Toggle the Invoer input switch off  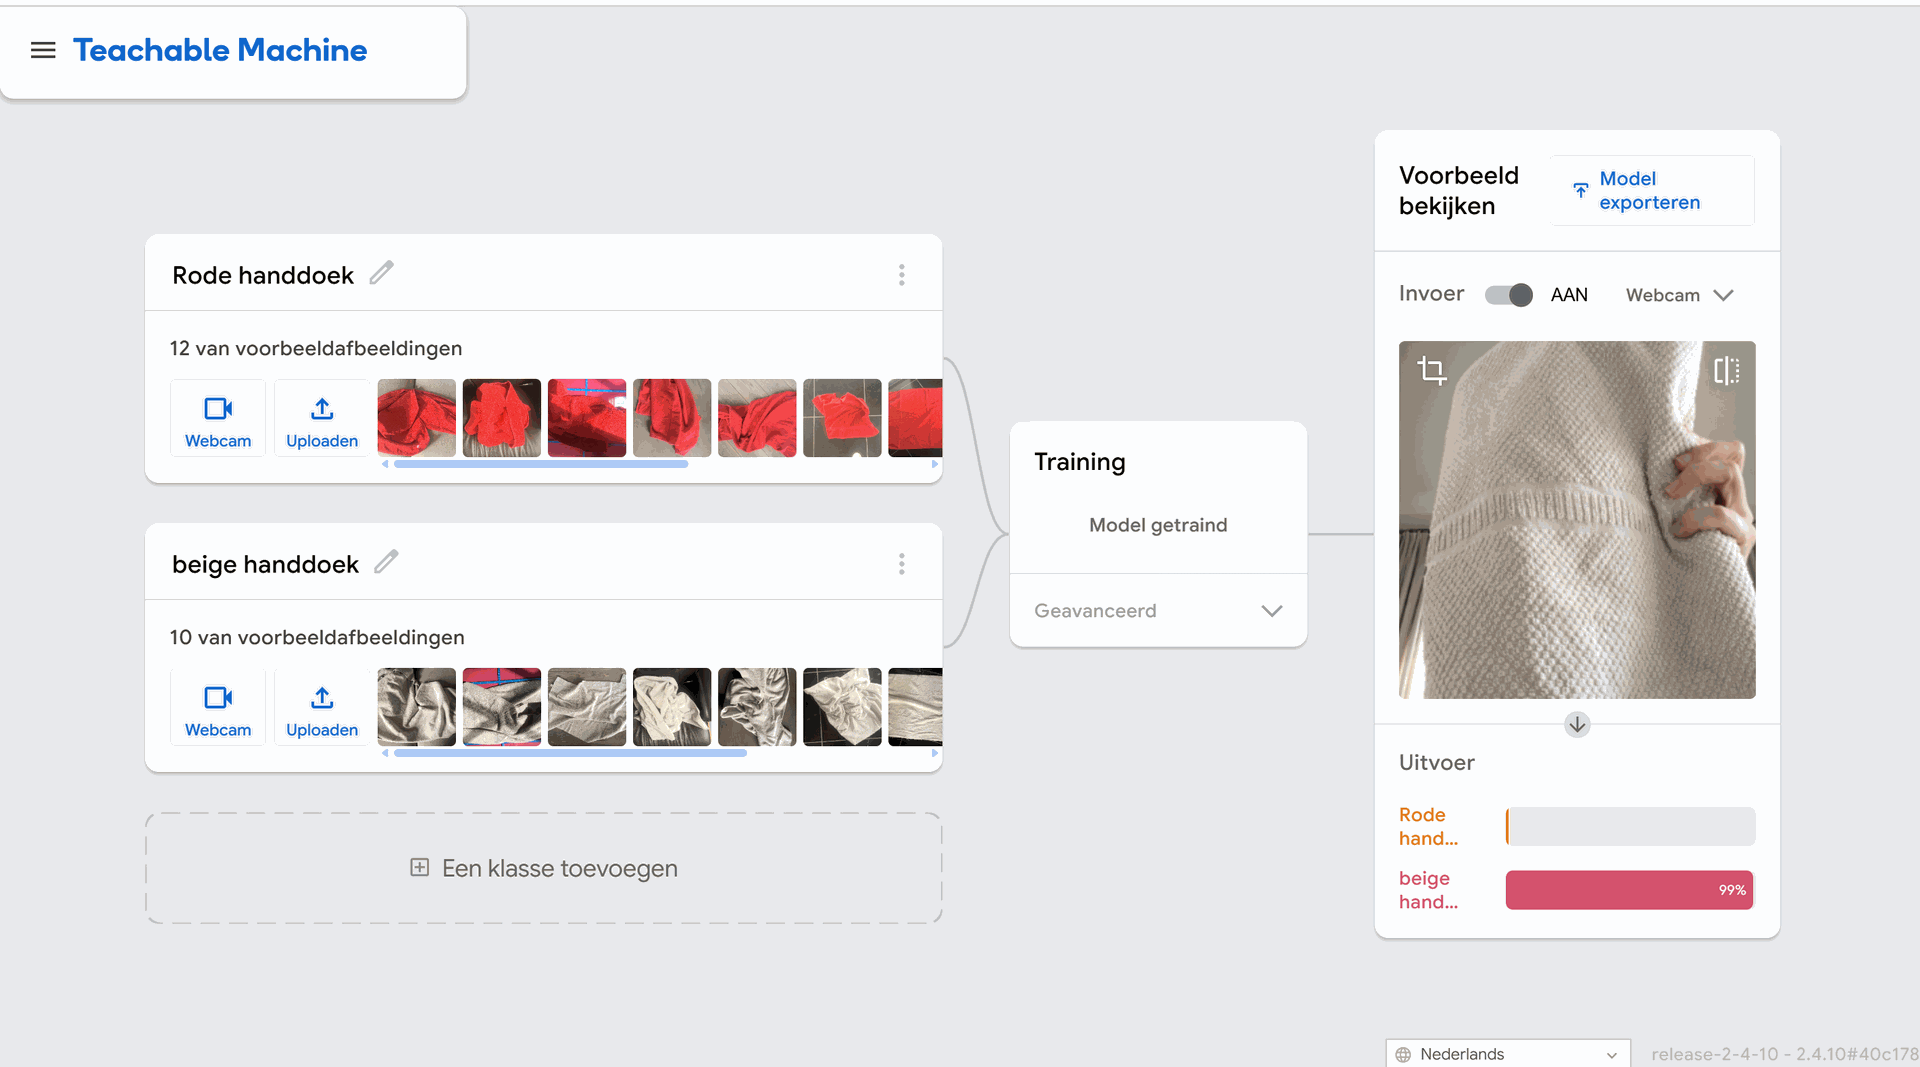pos(1508,295)
